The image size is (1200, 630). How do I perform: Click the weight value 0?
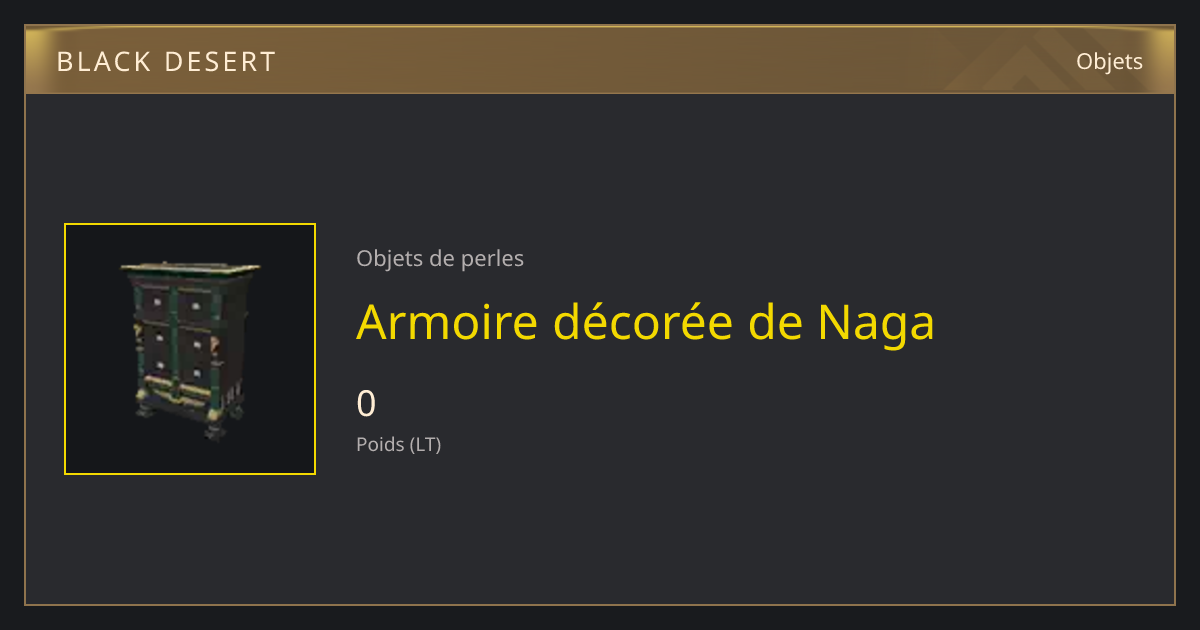coord(366,403)
